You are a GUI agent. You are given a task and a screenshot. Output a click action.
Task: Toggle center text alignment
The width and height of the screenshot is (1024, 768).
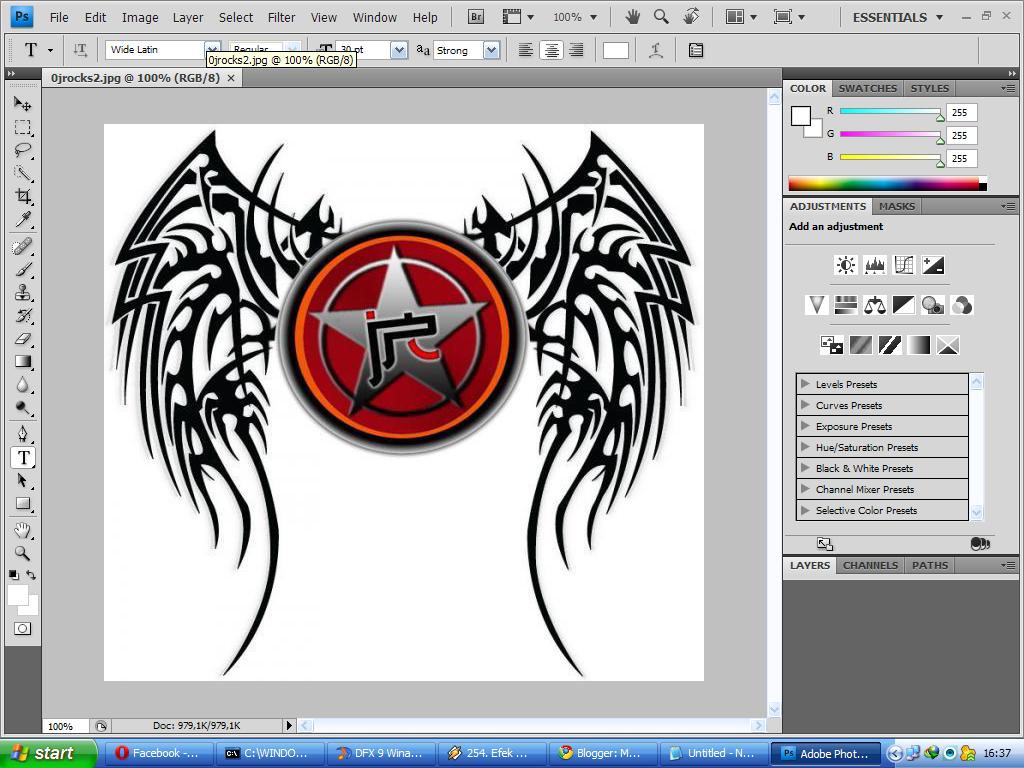pos(551,49)
